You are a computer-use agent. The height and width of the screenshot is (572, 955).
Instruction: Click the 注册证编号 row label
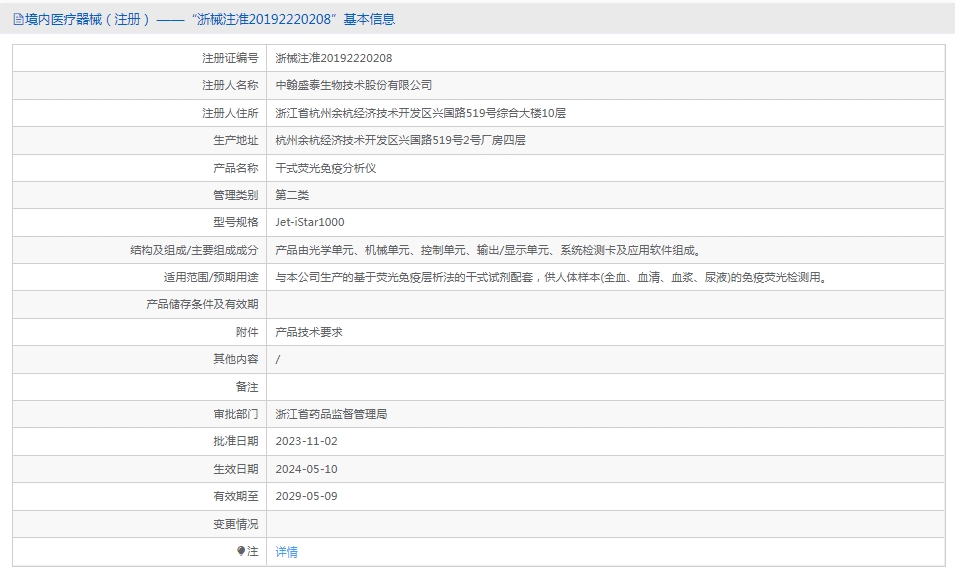(x=230, y=58)
